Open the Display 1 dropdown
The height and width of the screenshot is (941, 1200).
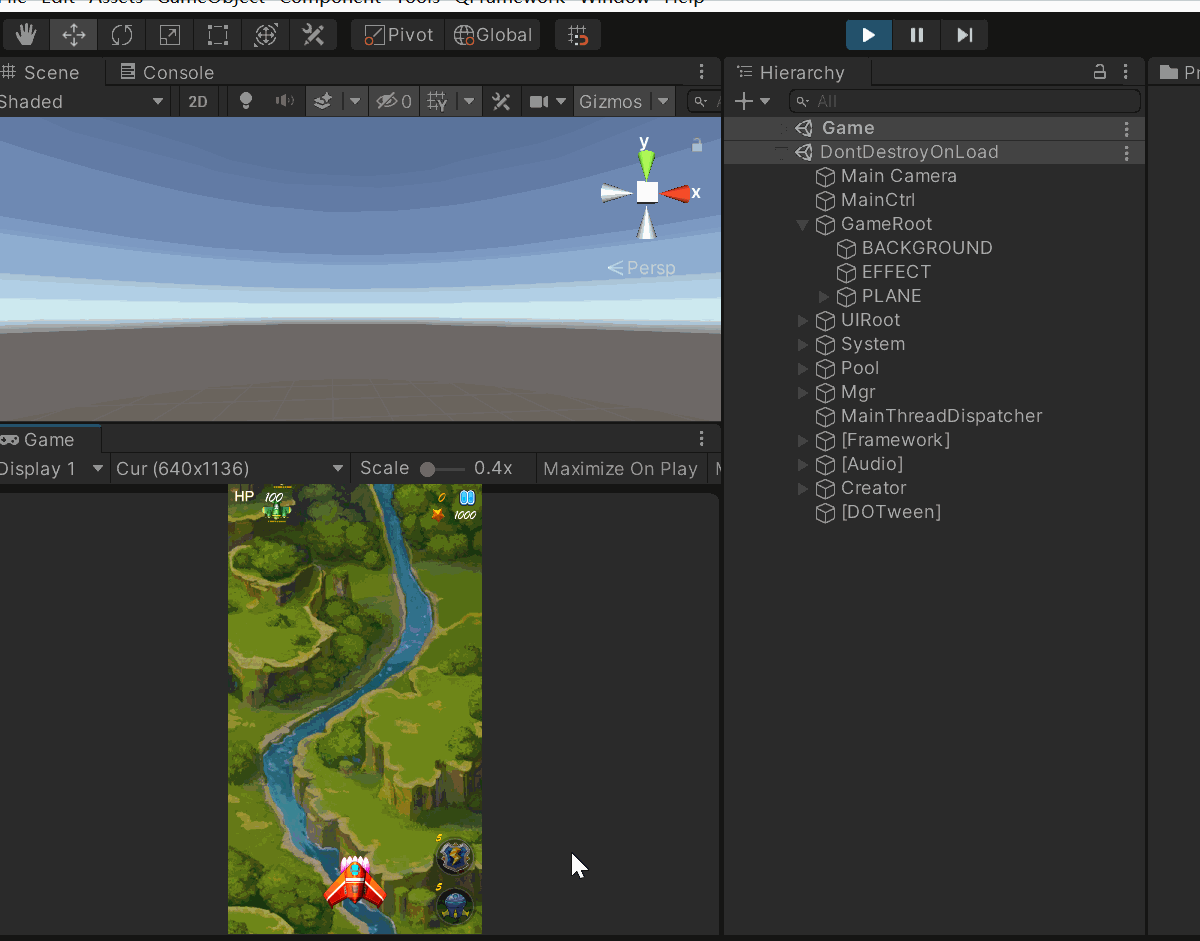[x=52, y=468]
